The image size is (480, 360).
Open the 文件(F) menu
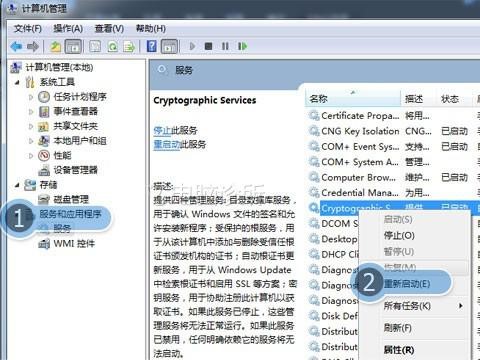coord(28,29)
